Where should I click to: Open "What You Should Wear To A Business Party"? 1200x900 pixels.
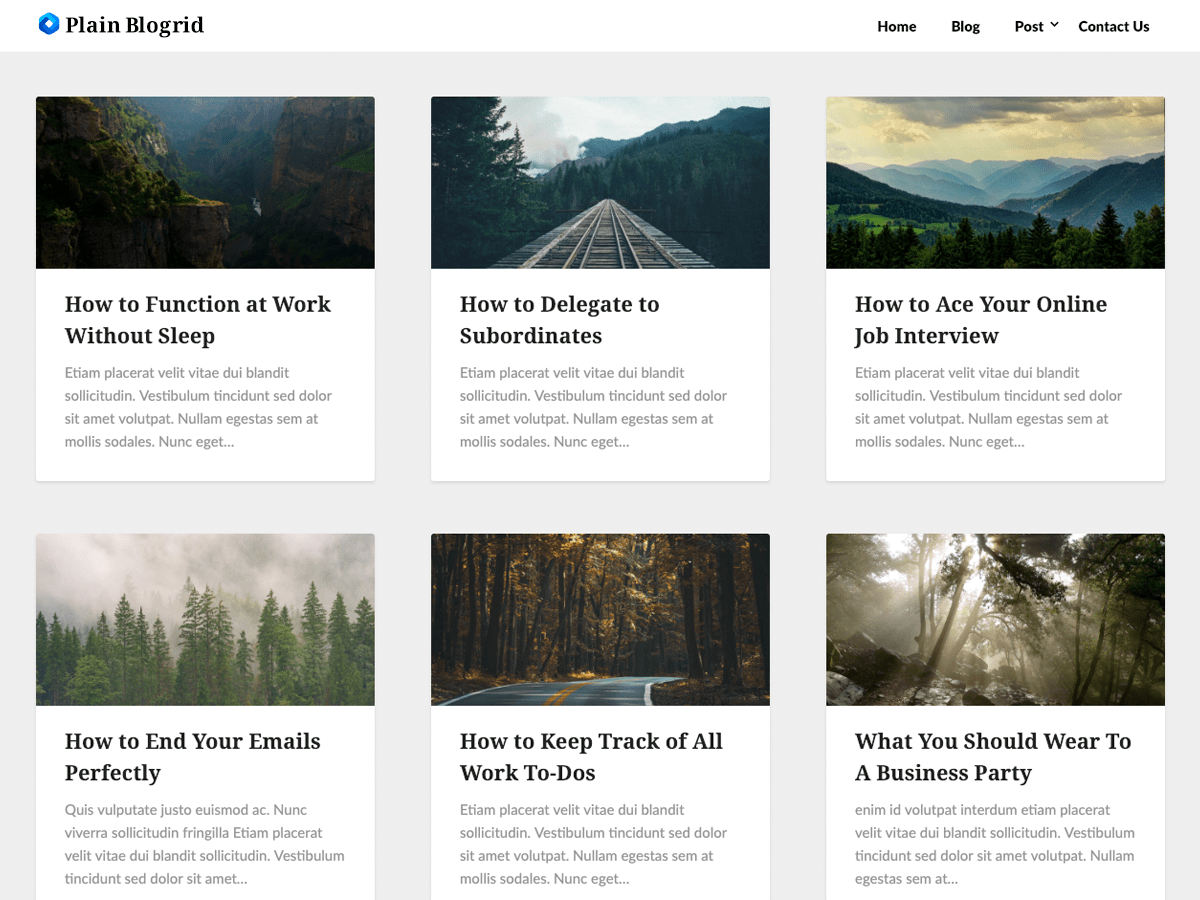coord(992,756)
